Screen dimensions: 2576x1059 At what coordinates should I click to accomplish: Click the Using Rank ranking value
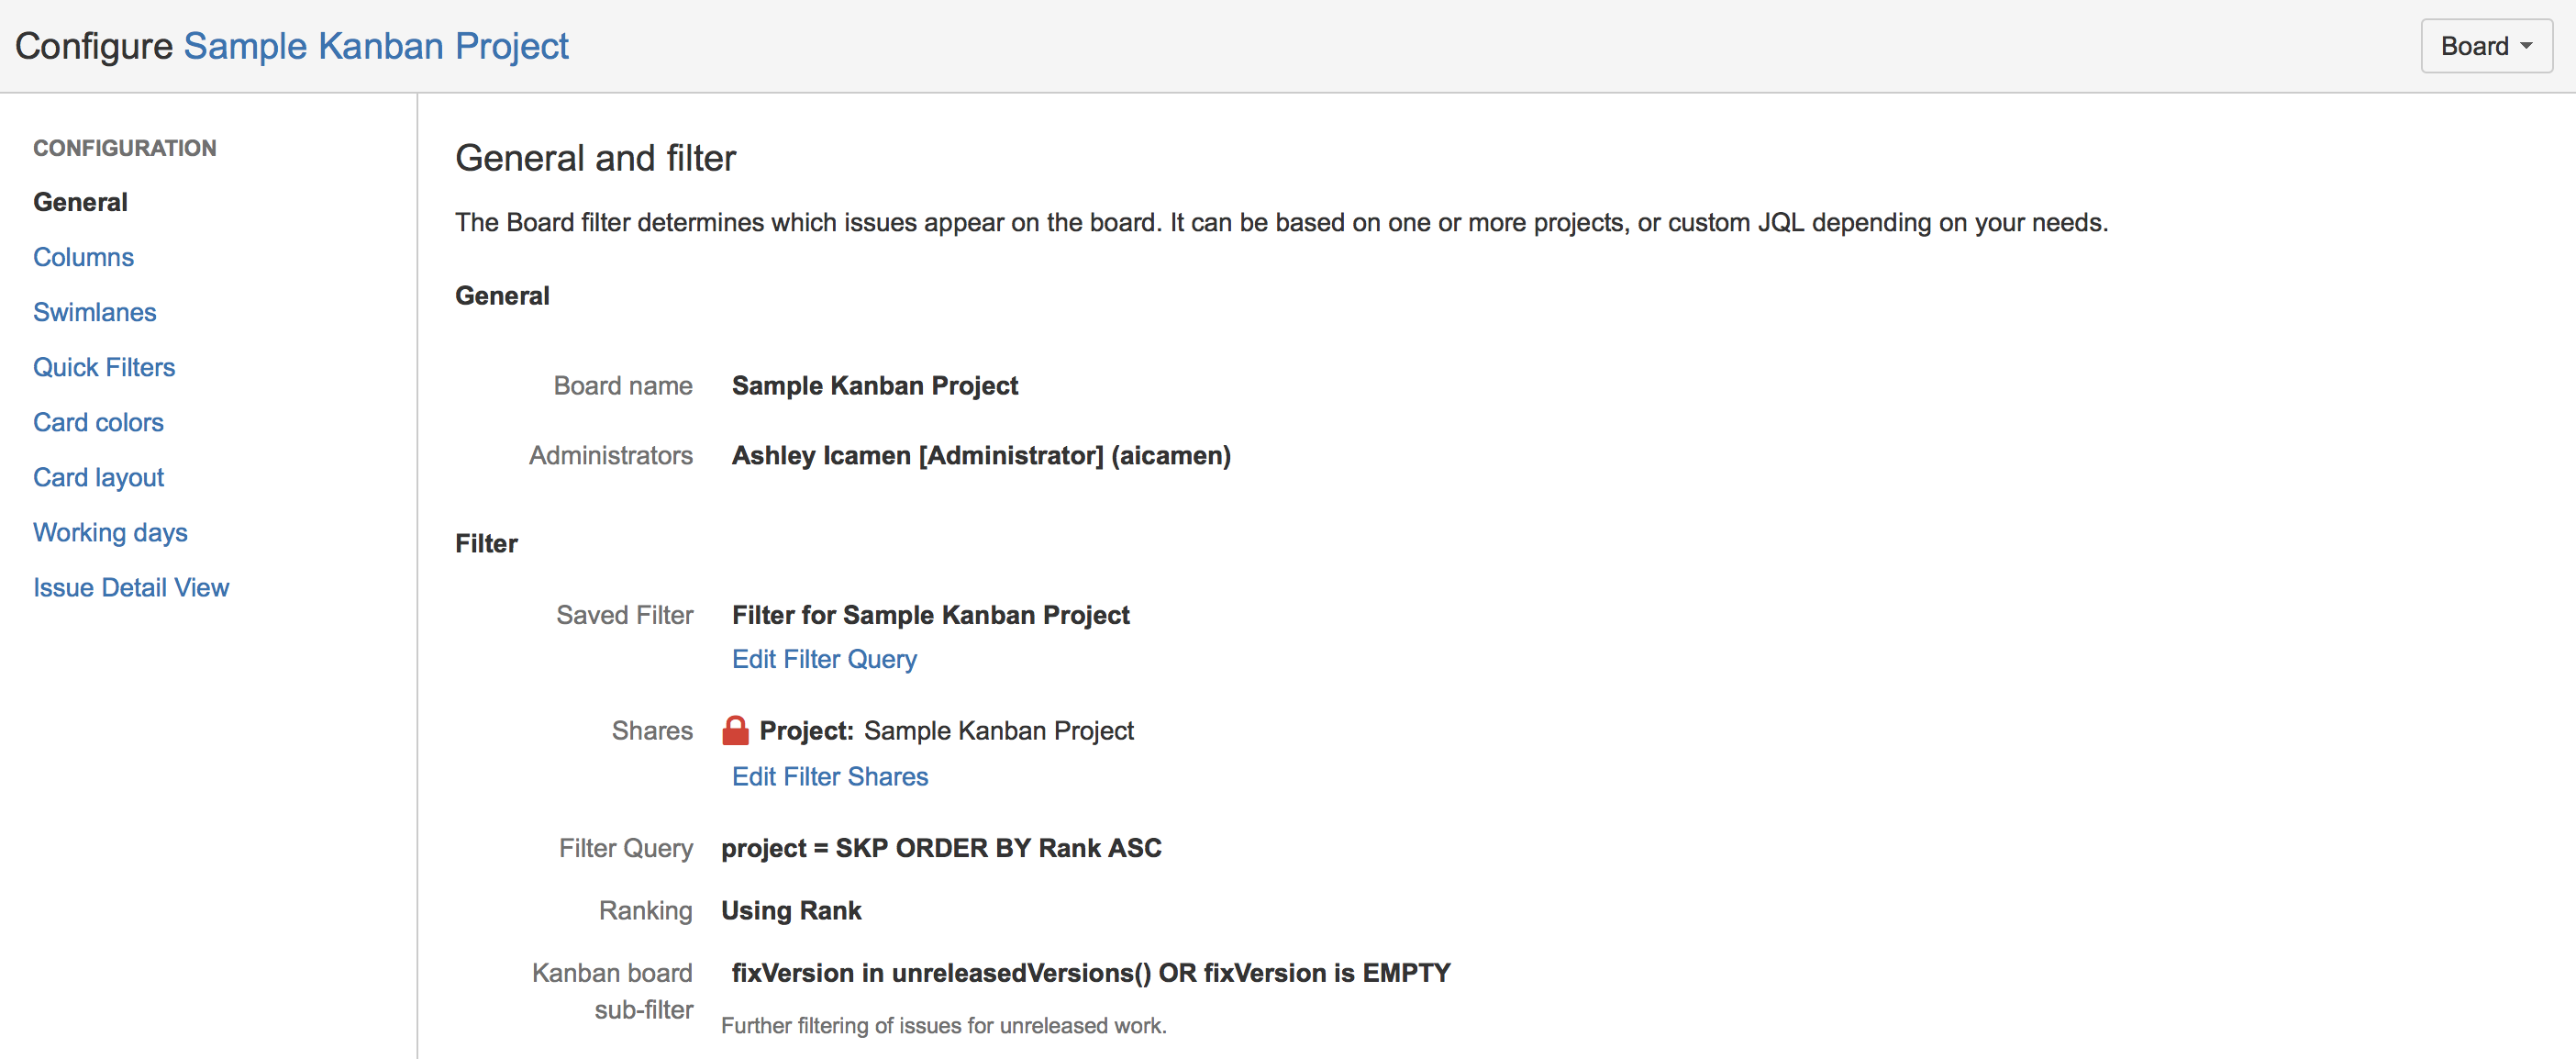pyautogui.click(x=791, y=911)
